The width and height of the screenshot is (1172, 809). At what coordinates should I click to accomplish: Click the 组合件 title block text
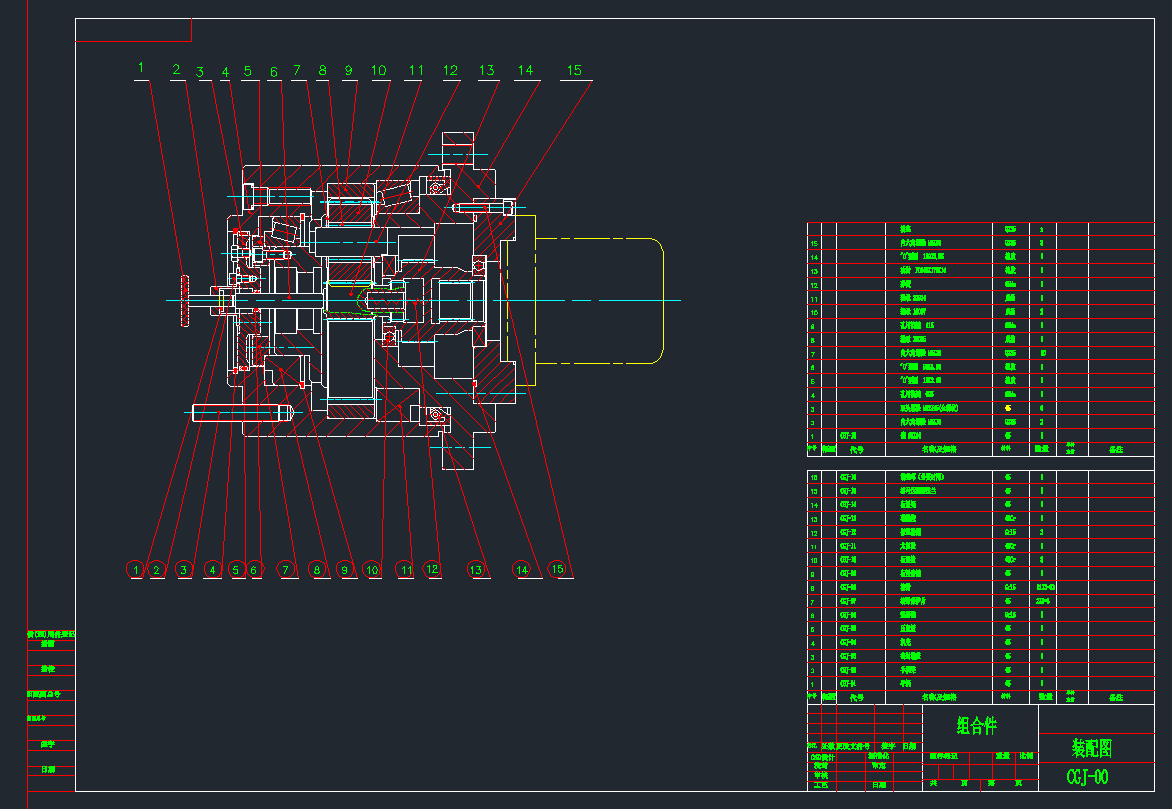[x=976, y=725]
